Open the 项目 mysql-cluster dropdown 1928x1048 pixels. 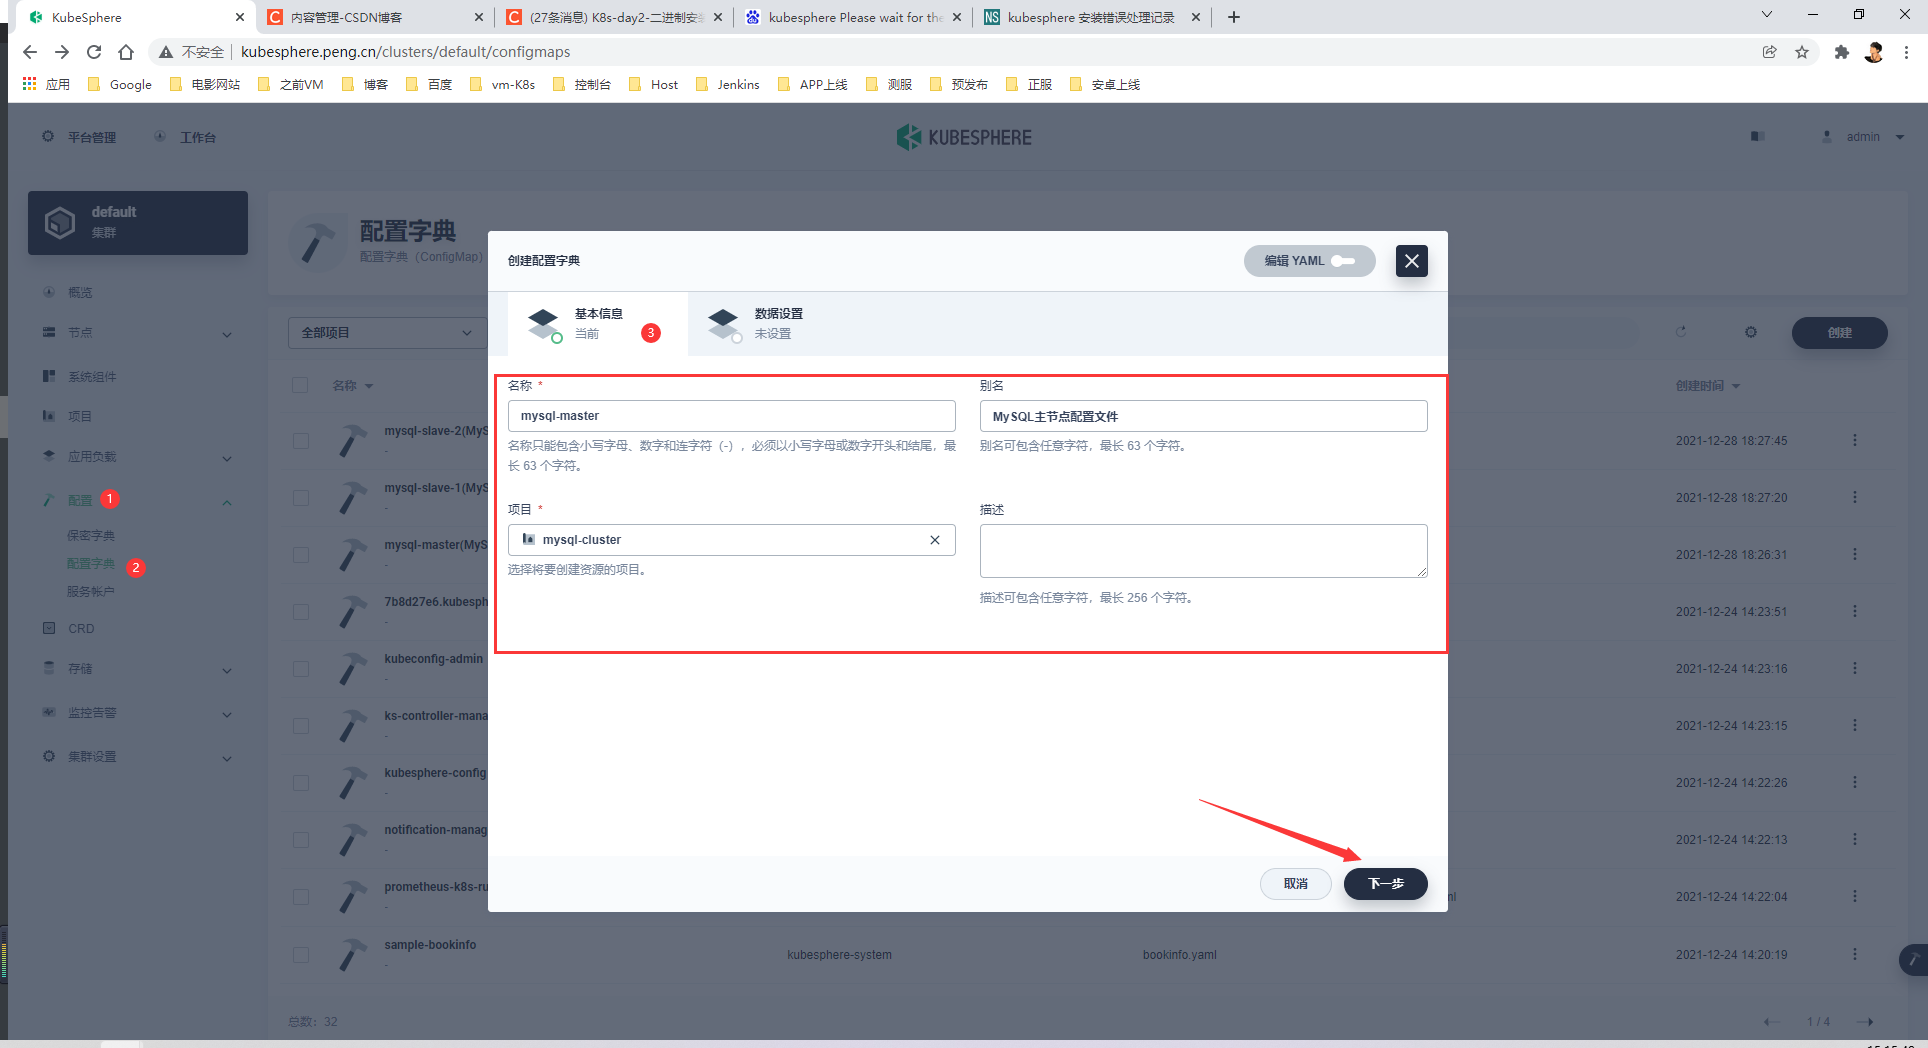731,540
